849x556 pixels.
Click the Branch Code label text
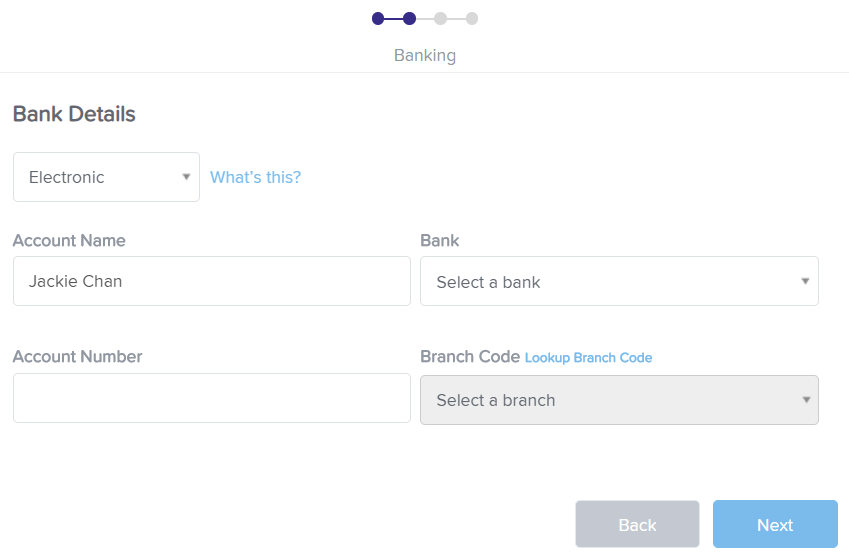(x=470, y=357)
